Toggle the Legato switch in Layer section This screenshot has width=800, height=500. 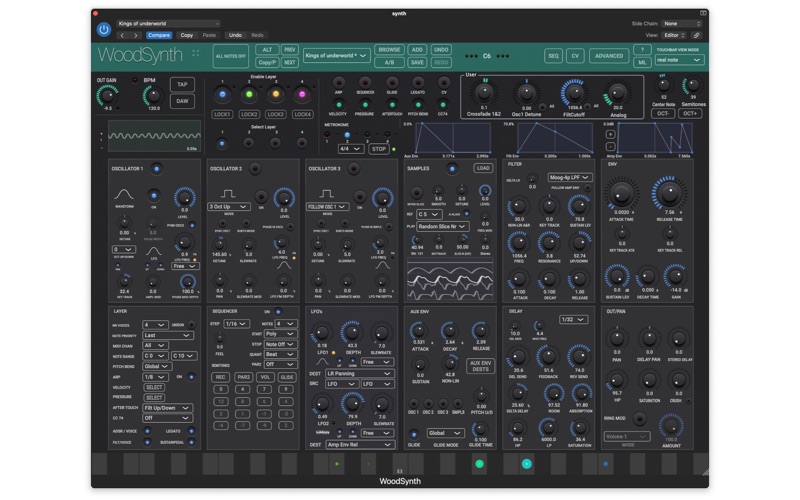[x=191, y=431]
